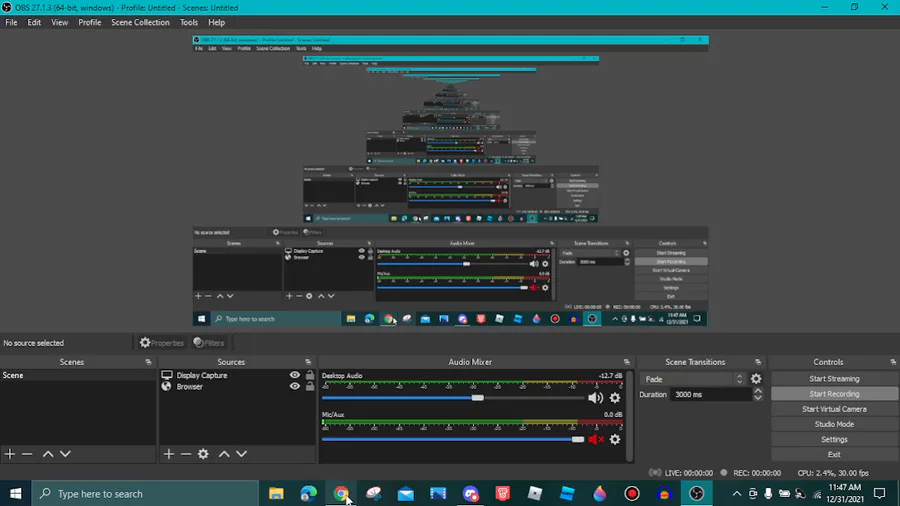Open the File menu
The height and width of the screenshot is (506, 900).
point(11,22)
